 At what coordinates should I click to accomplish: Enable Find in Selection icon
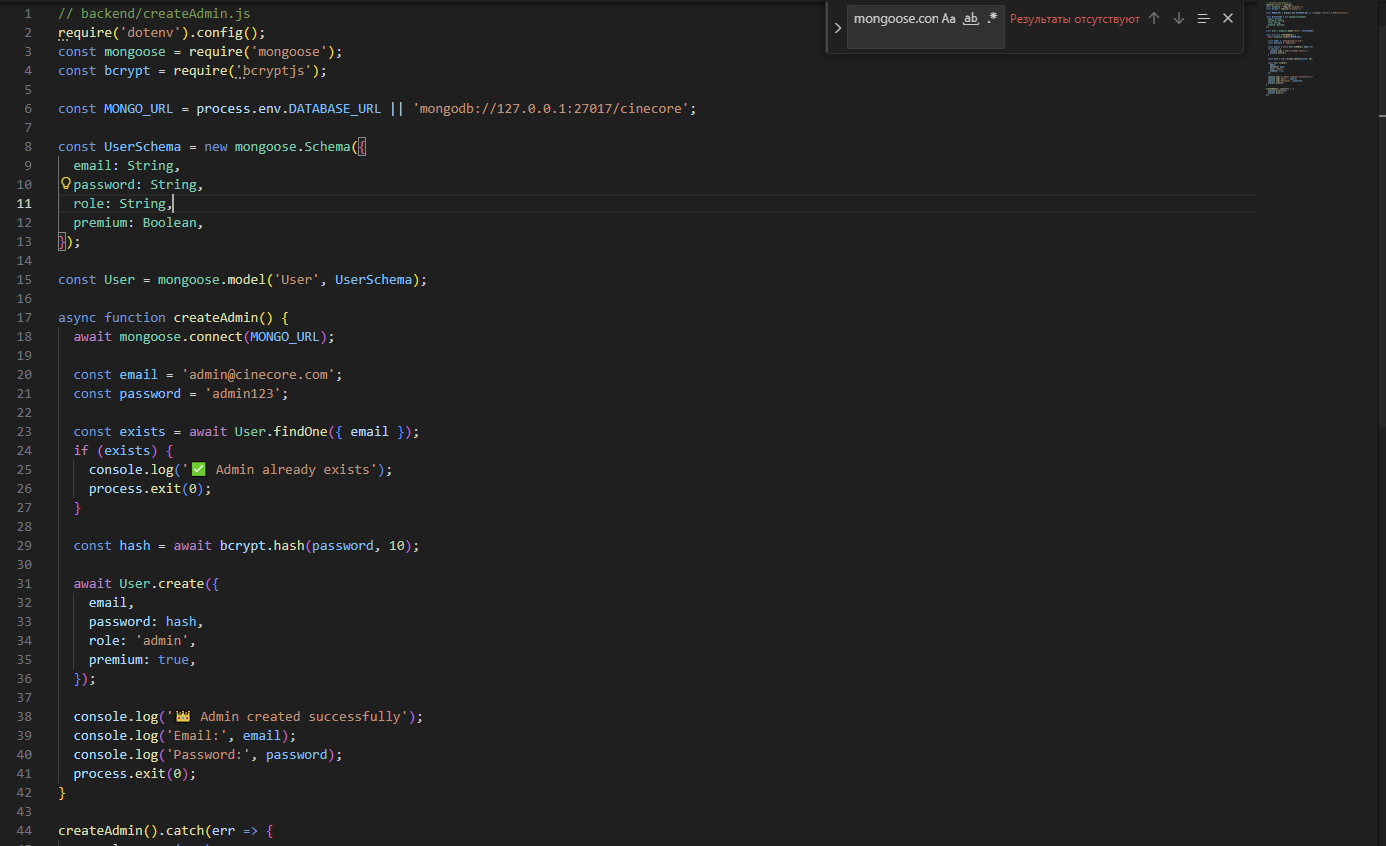pyautogui.click(x=1203, y=18)
